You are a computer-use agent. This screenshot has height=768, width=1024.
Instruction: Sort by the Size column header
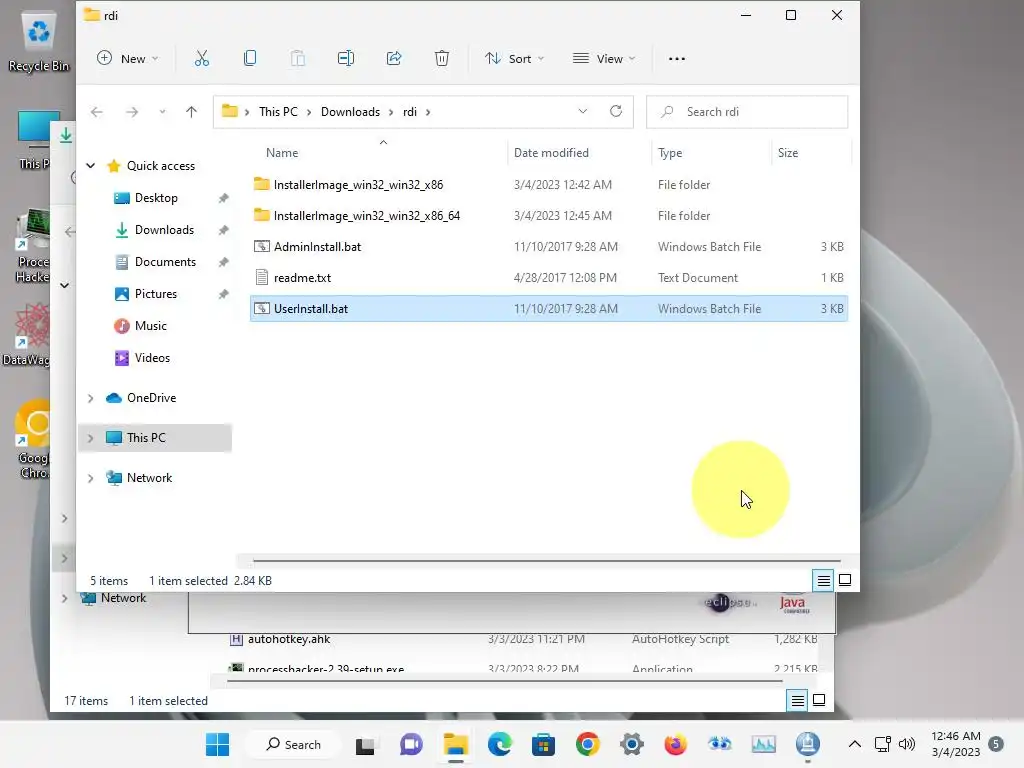pyautogui.click(x=788, y=153)
